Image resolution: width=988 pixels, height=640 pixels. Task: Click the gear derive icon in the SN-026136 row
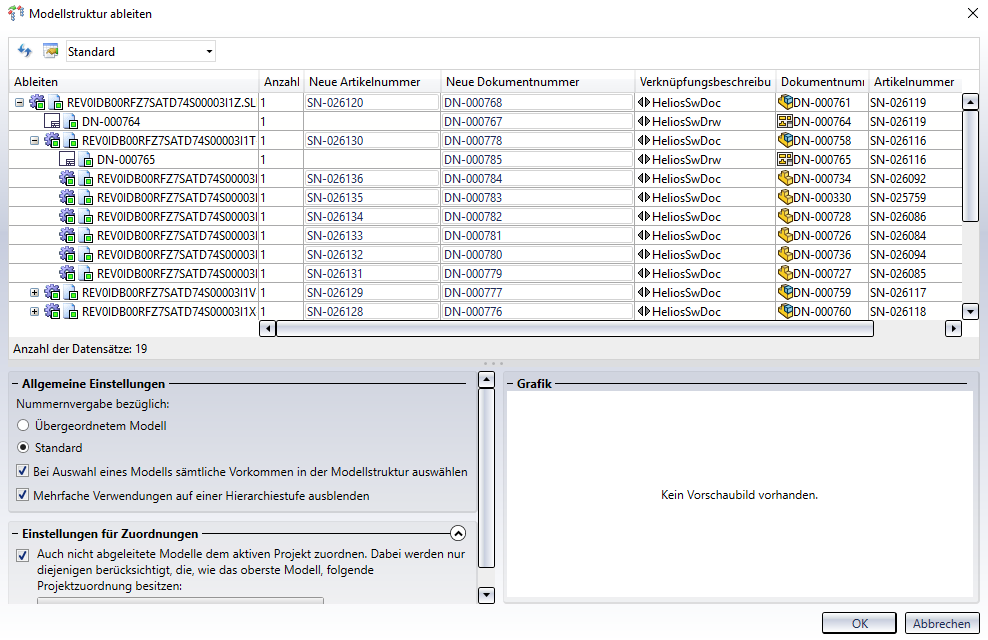coord(67,178)
